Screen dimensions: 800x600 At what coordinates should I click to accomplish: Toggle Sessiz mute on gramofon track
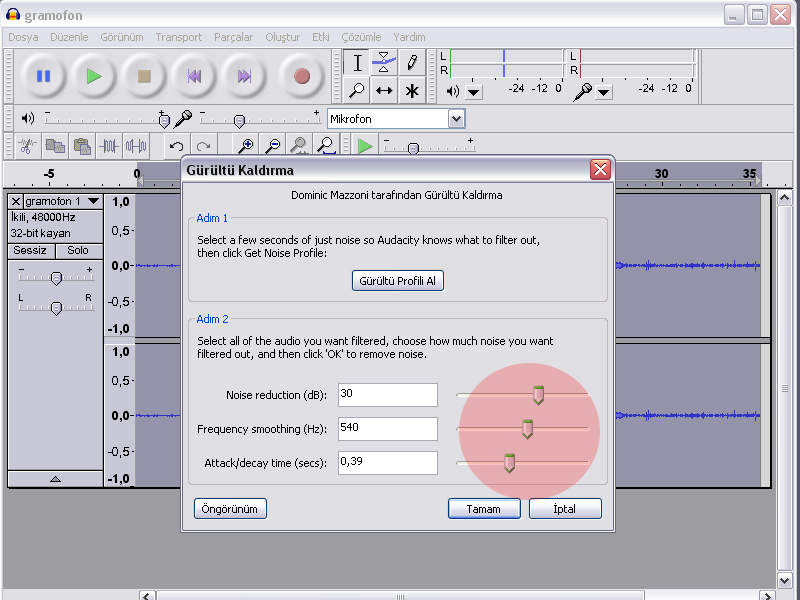pyautogui.click(x=30, y=250)
